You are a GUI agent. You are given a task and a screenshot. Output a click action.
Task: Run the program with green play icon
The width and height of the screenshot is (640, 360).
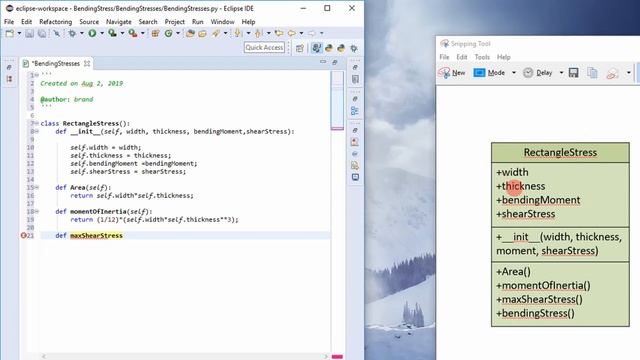(93, 33)
